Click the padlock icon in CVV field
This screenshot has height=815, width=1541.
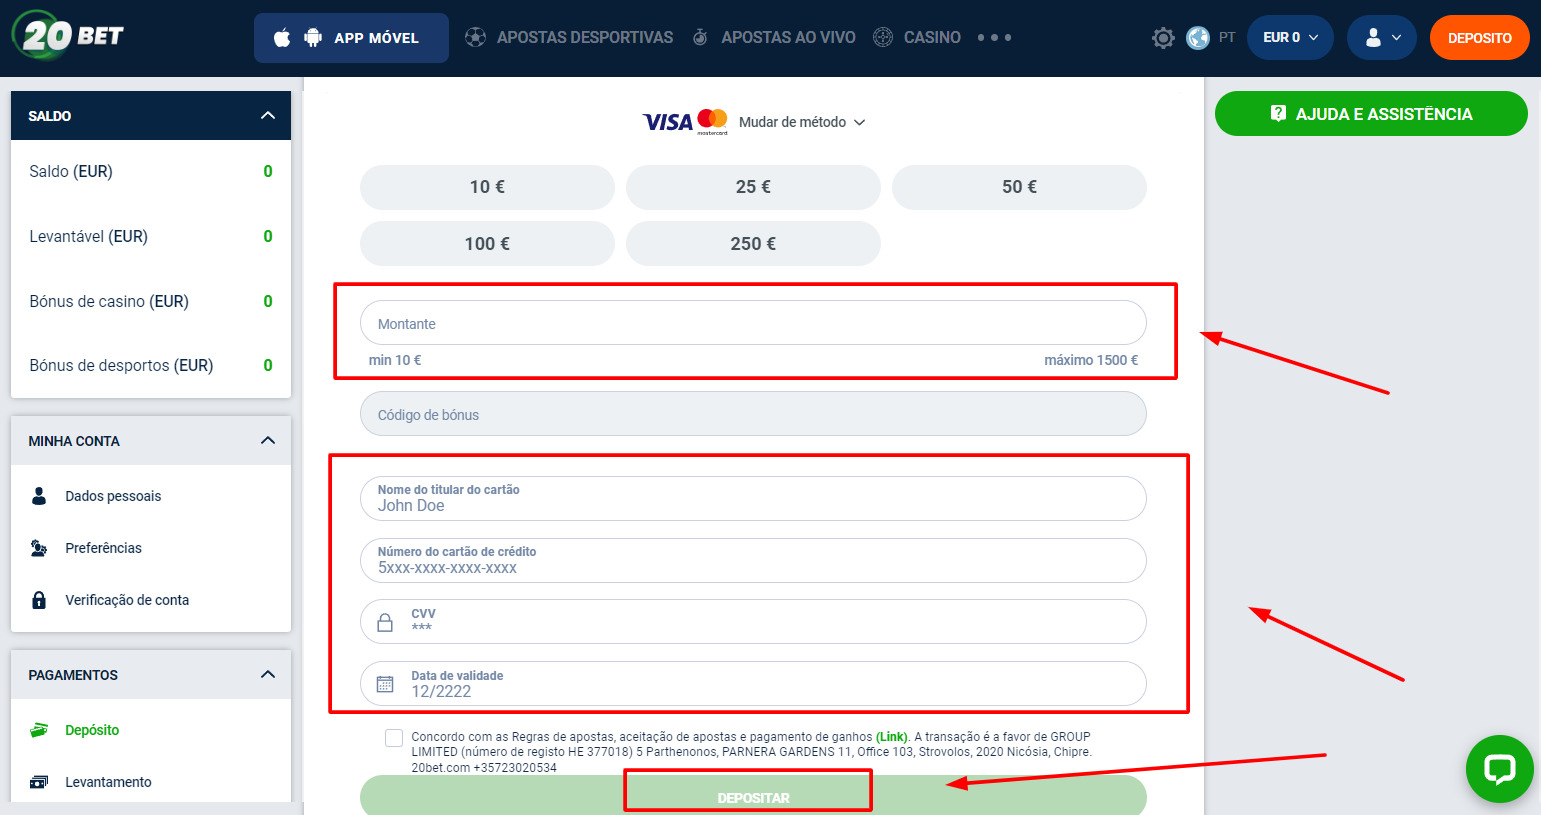[385, 622]
